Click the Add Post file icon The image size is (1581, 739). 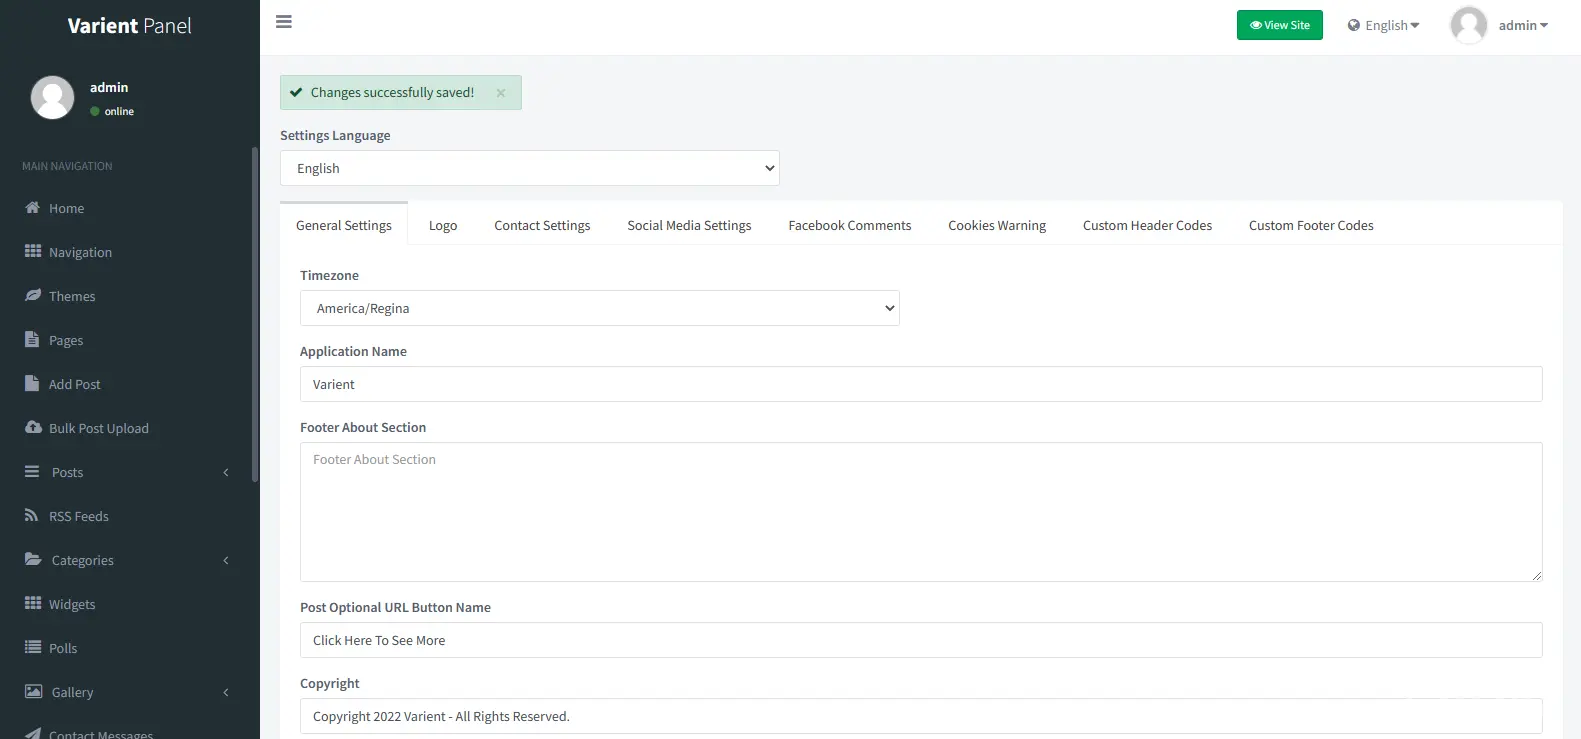click(32, 384)
